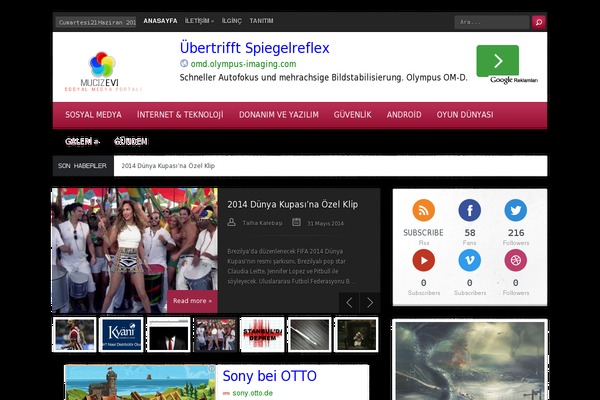The width and height of the screenshot is (600, 400).
Task: Open SOSYAL MEDYA category
Action: pyautogui.click(x=93, y=114)
